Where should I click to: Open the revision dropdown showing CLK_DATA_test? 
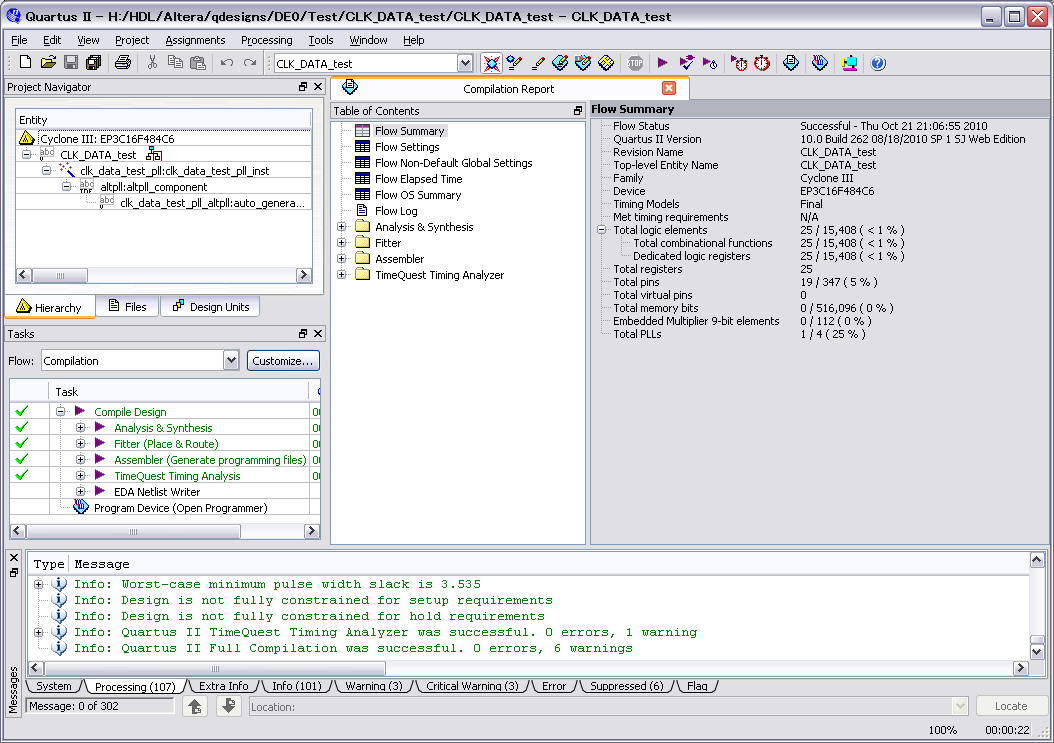tap(465, 63)
